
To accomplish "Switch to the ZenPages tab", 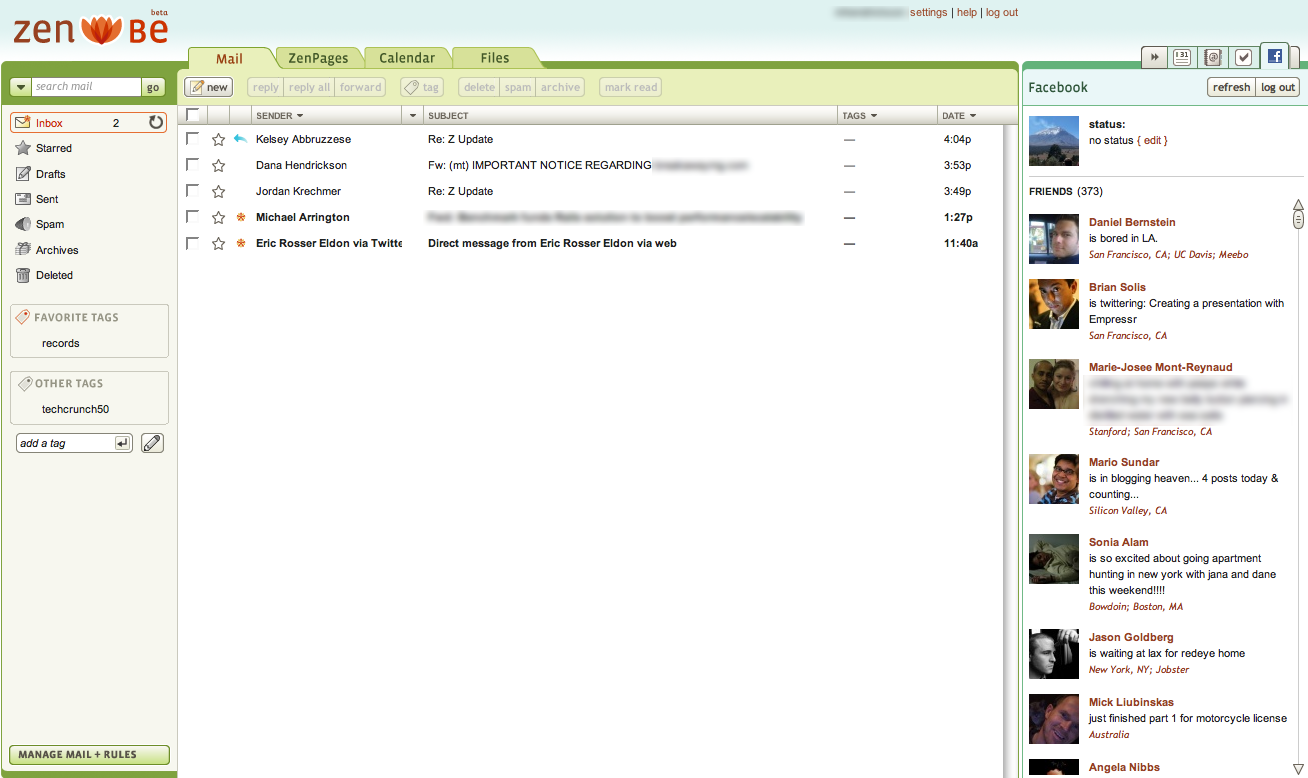I will (x=318, y=58).
